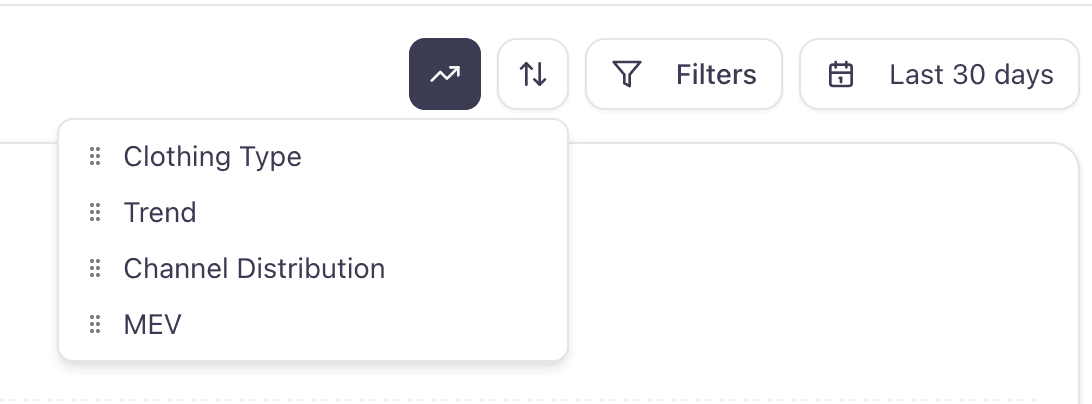Pick the Channel Distribution option

pos(254,268)
